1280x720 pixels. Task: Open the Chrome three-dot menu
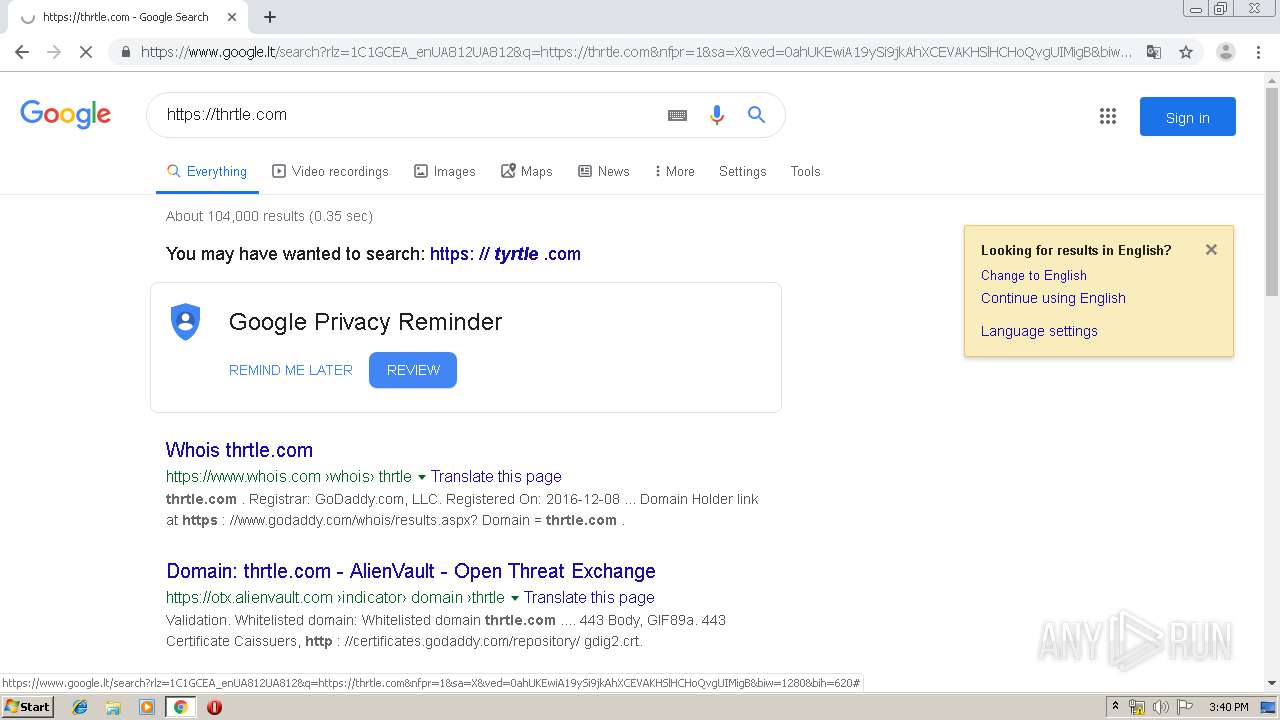(x=1258, y=52)
